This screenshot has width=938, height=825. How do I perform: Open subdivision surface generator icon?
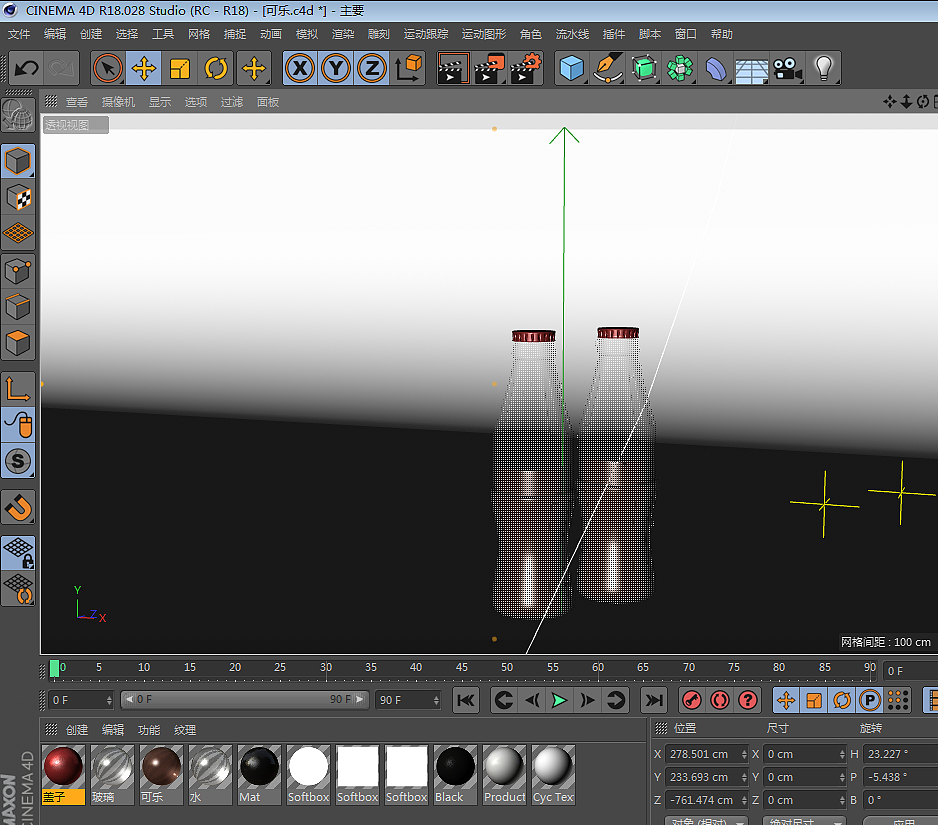pyautogui.click(x=644, y=68)
